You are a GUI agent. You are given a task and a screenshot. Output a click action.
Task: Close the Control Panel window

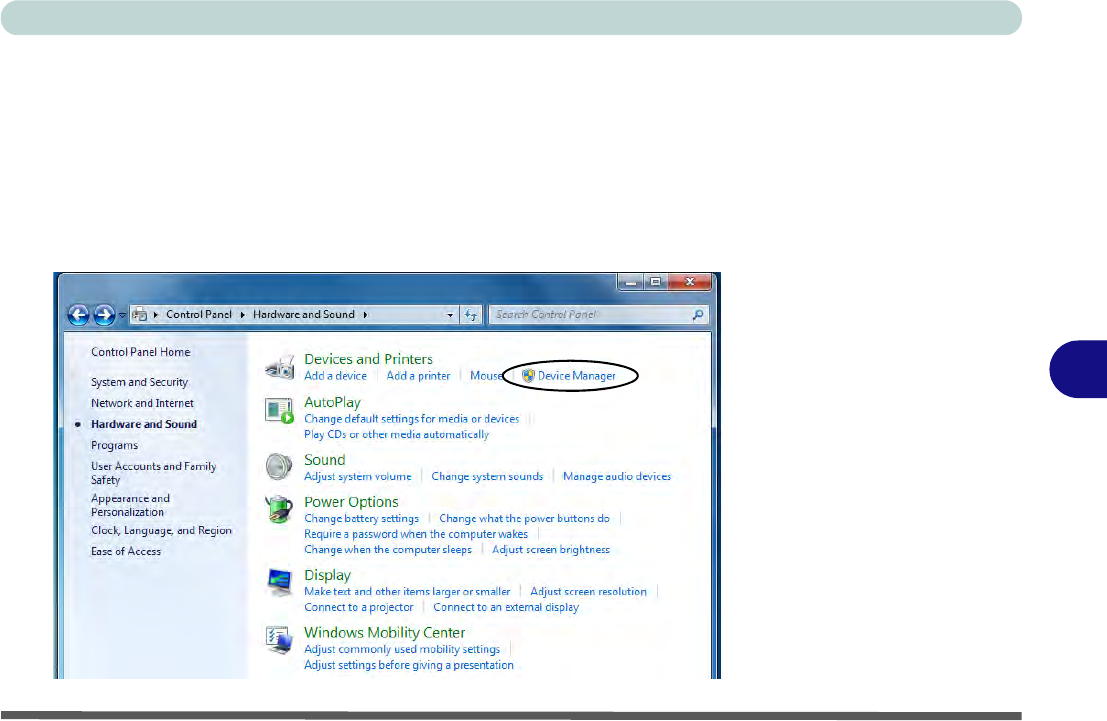(690, 282)
